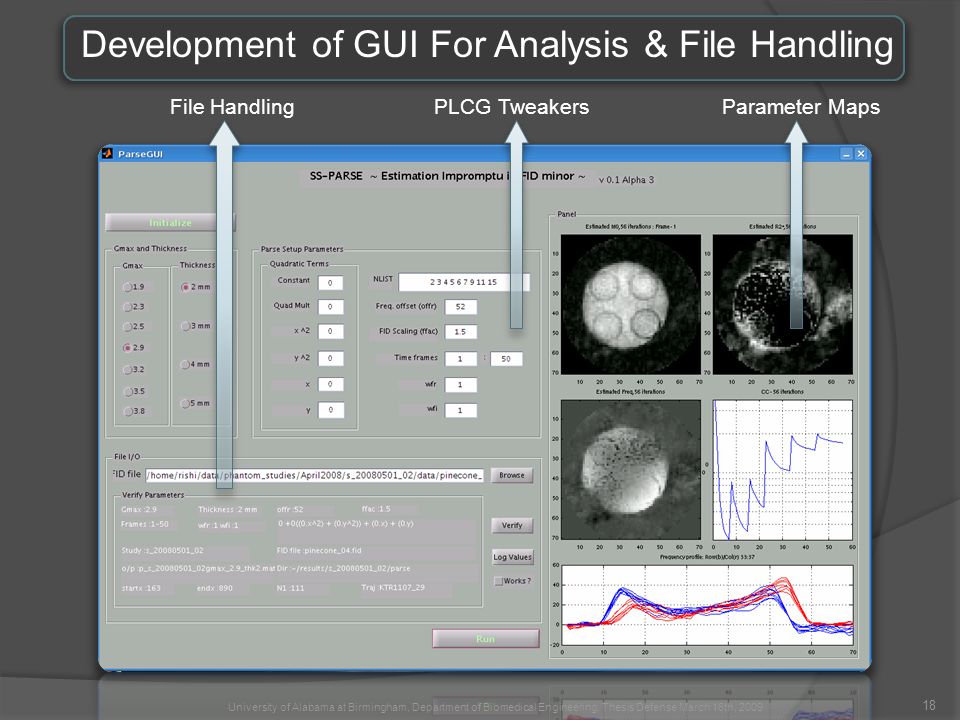The width and height of the screenshot is (960, 720).
Task: Click the wfi input field
Action: pos(460,410)
